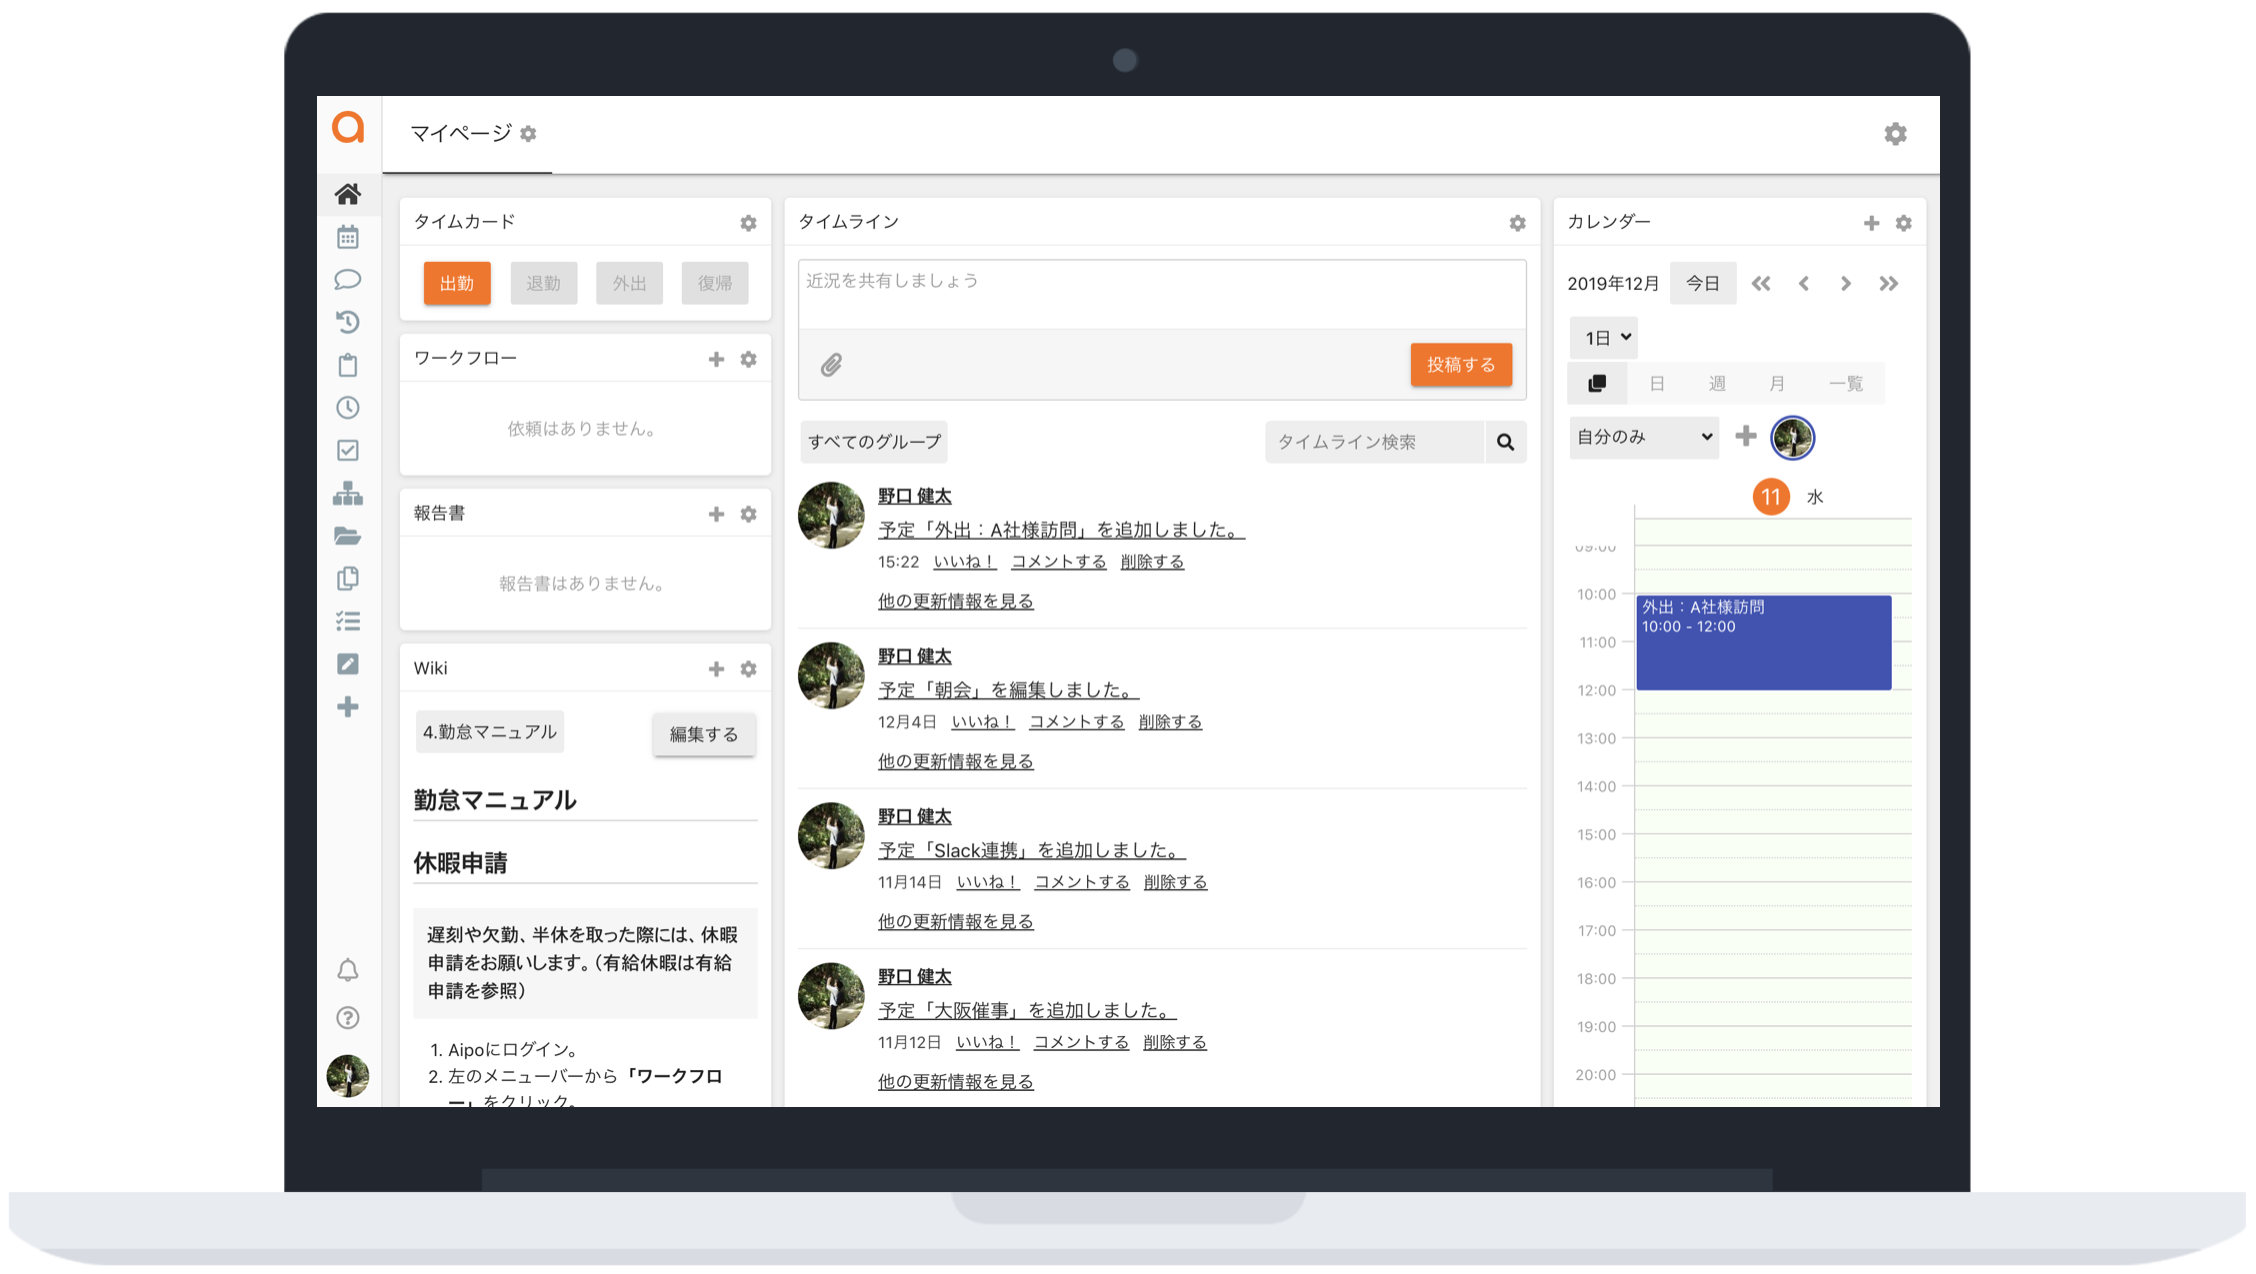Select the stacked-cards calendar view tab
2256x1274 pixels.
pyautogui.click(x=1597, y=384)
